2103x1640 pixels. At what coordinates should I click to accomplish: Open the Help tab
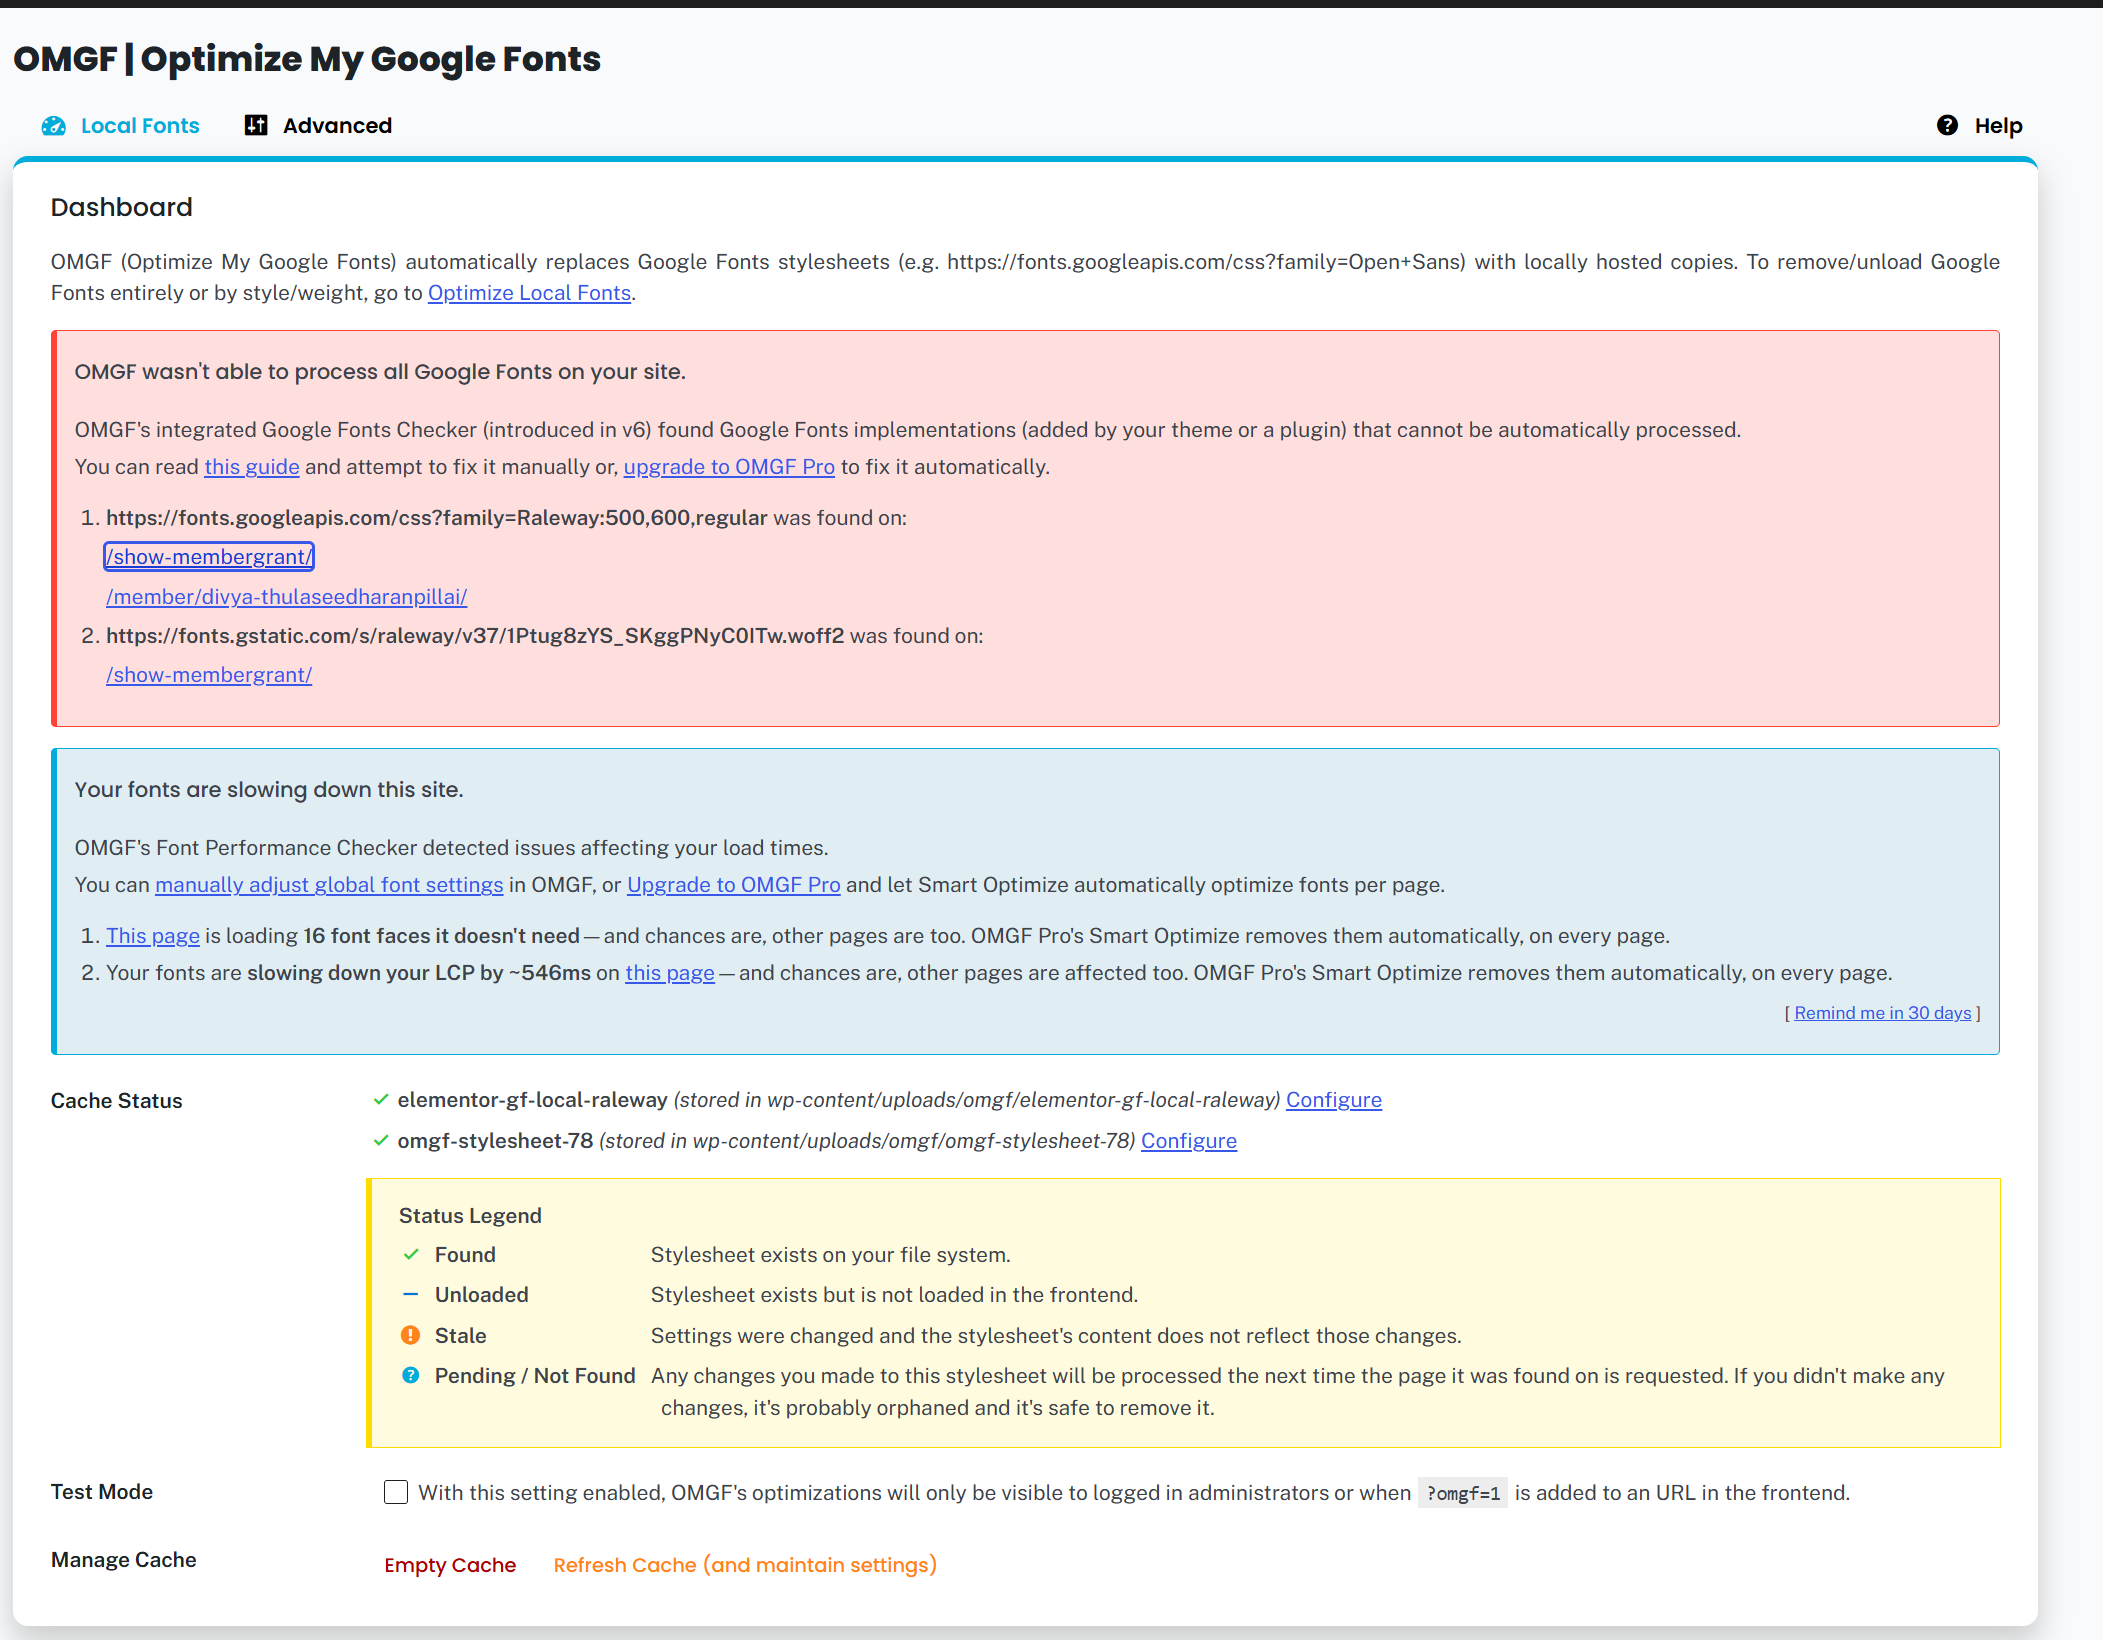point(1980,126)
